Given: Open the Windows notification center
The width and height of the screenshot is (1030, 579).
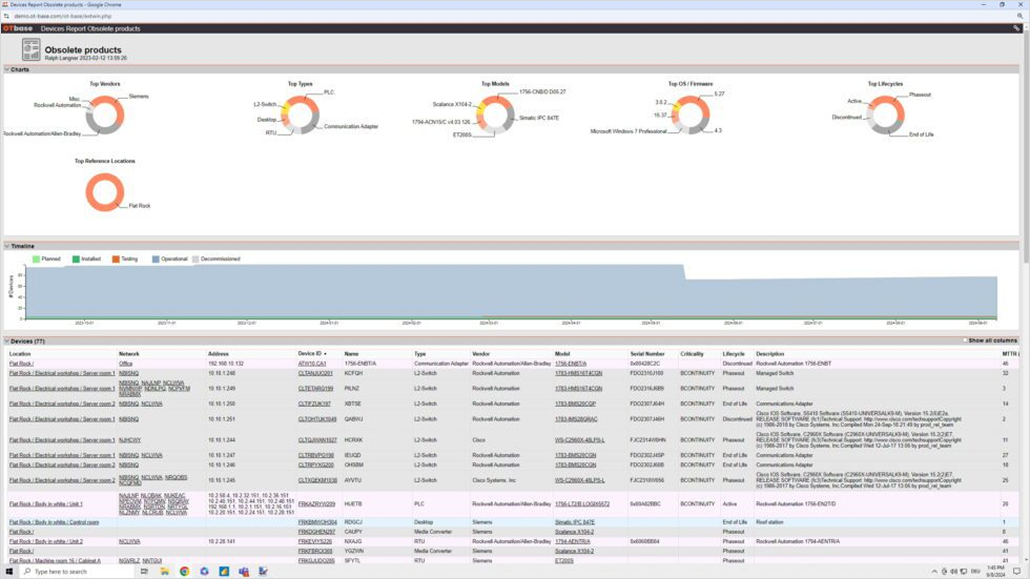Looking at the screenshot, I should (x=1017, y=571).
